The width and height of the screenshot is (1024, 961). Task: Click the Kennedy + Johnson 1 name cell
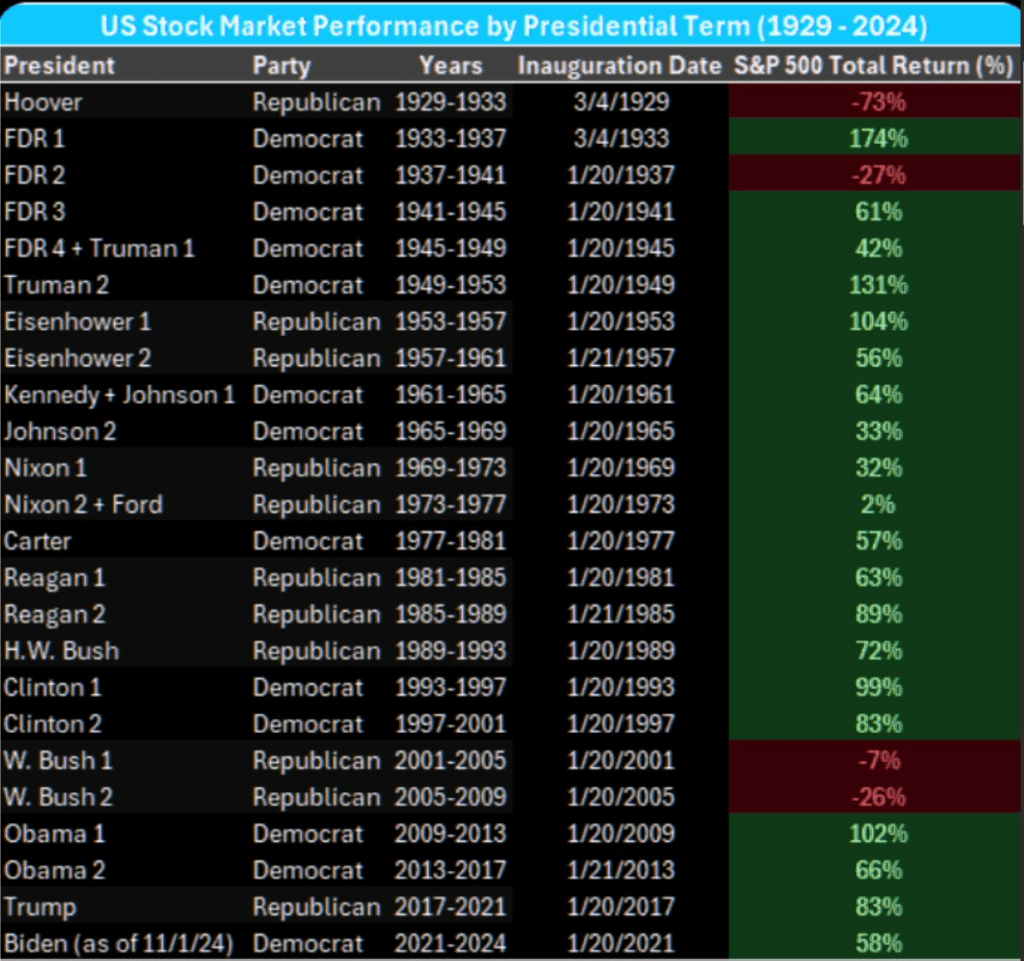(x=120, y=394)
